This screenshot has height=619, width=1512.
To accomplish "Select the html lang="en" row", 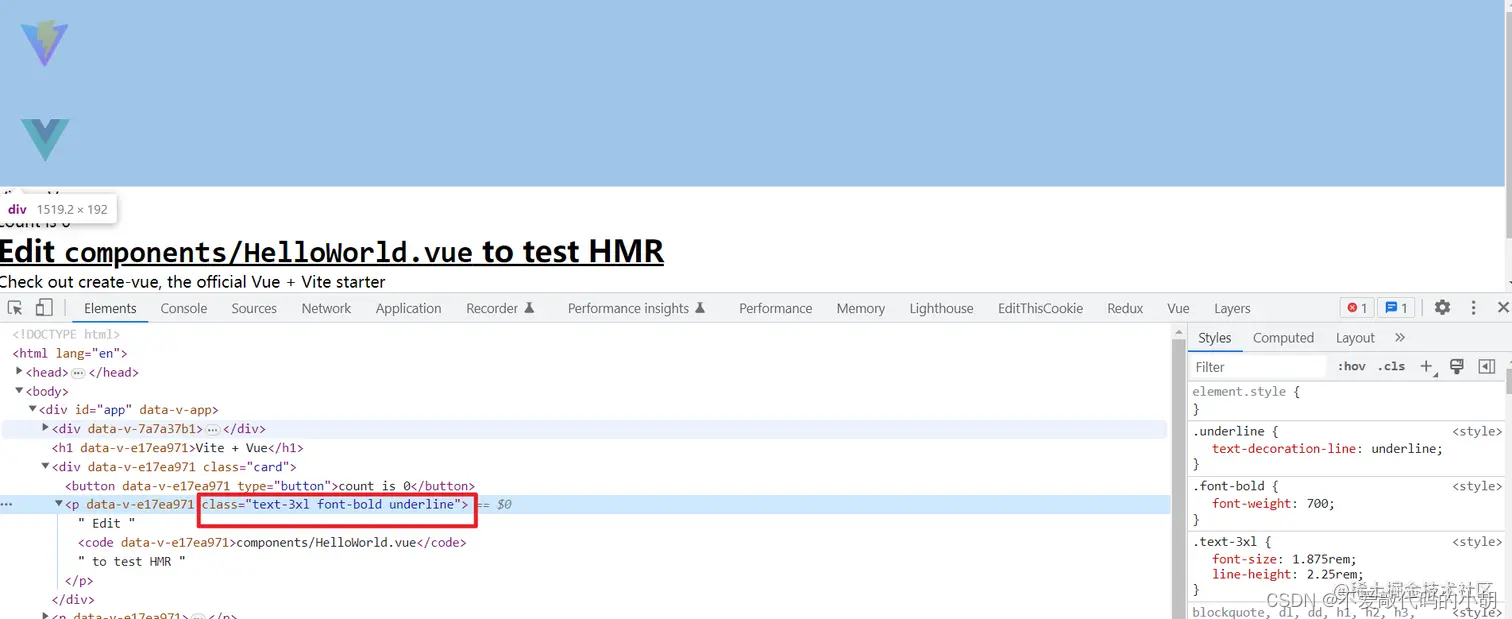I will pyautogui.click(x=70, y=353).
